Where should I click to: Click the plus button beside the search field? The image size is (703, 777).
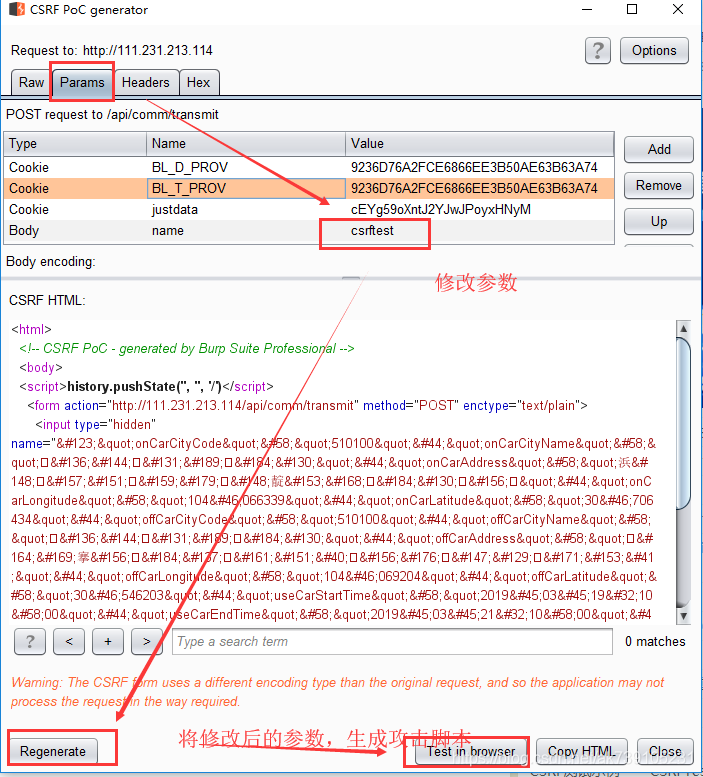point(108,642)
